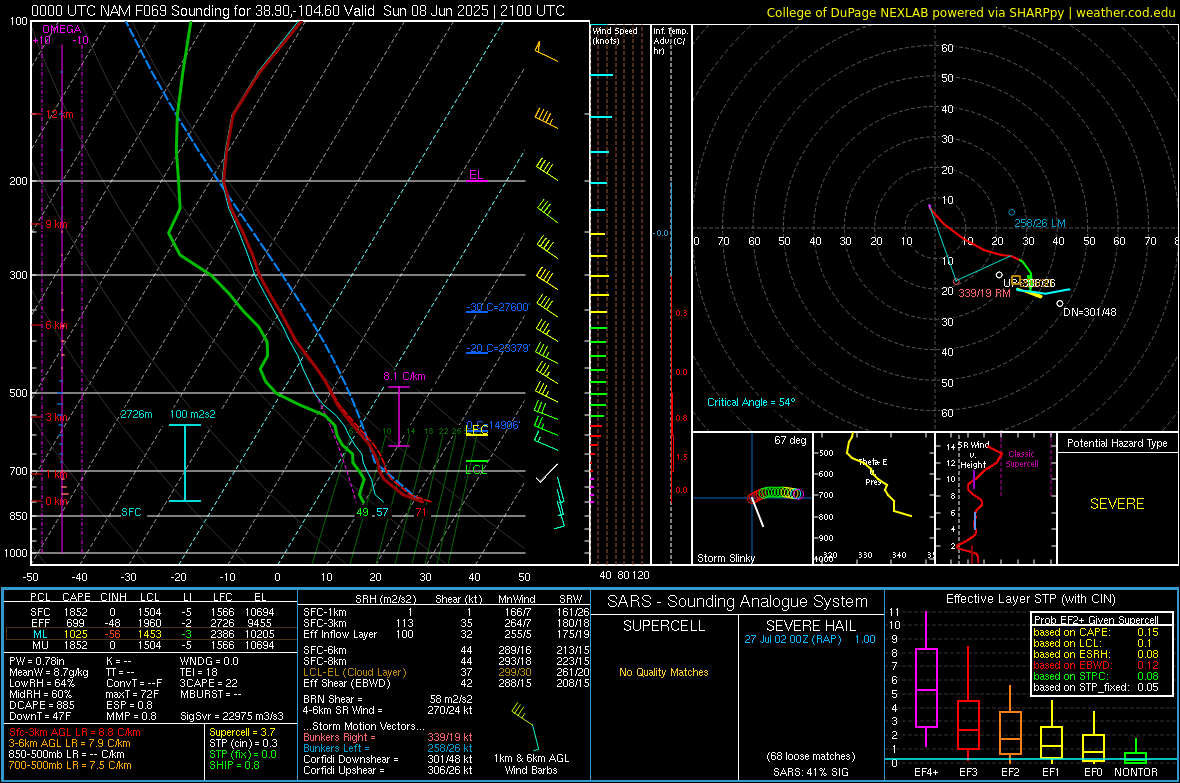Click the Corfidi downshear marker by DN=301/48
The height and width of the screenshot is (783, 1180).
pos(1060,303)
